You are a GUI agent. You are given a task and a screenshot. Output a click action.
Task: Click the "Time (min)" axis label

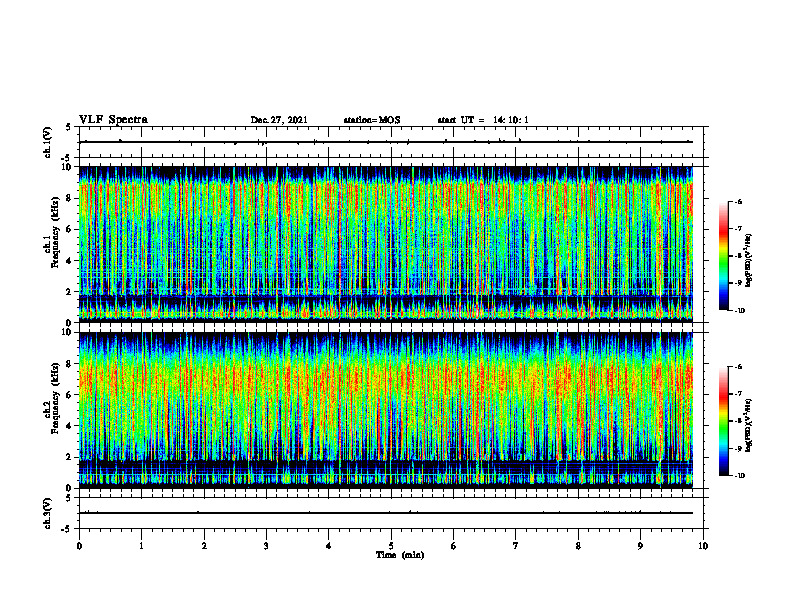[400, 555]
